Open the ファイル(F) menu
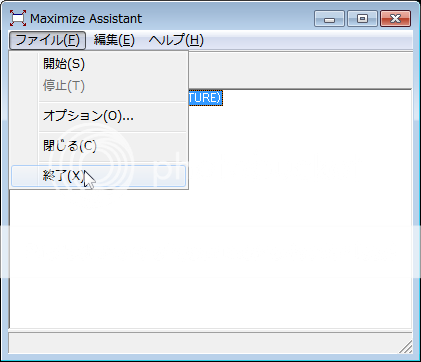Screen dimensions: 421x362 (x=47, y=40)
